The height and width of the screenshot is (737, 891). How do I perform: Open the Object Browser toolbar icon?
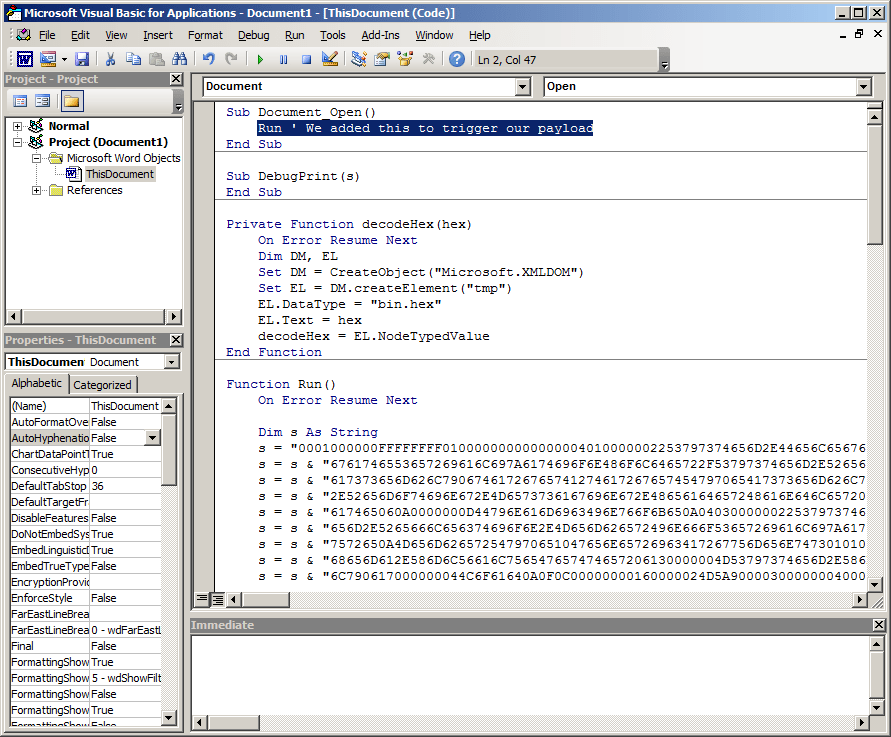[405, 59]
